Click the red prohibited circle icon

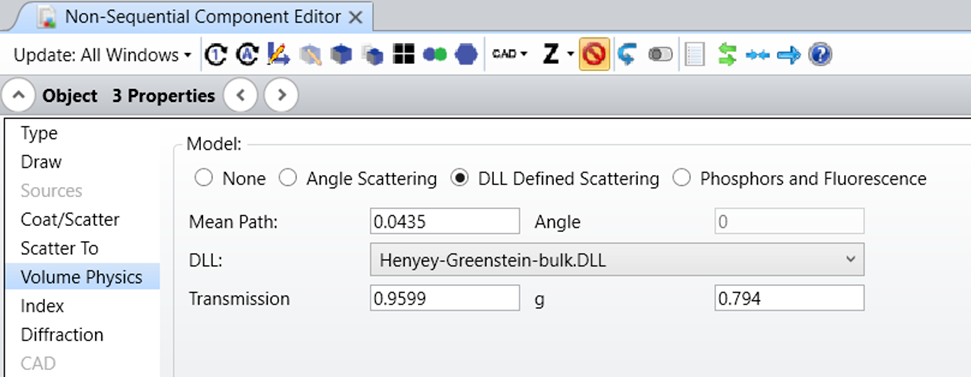tap(594, 54)
